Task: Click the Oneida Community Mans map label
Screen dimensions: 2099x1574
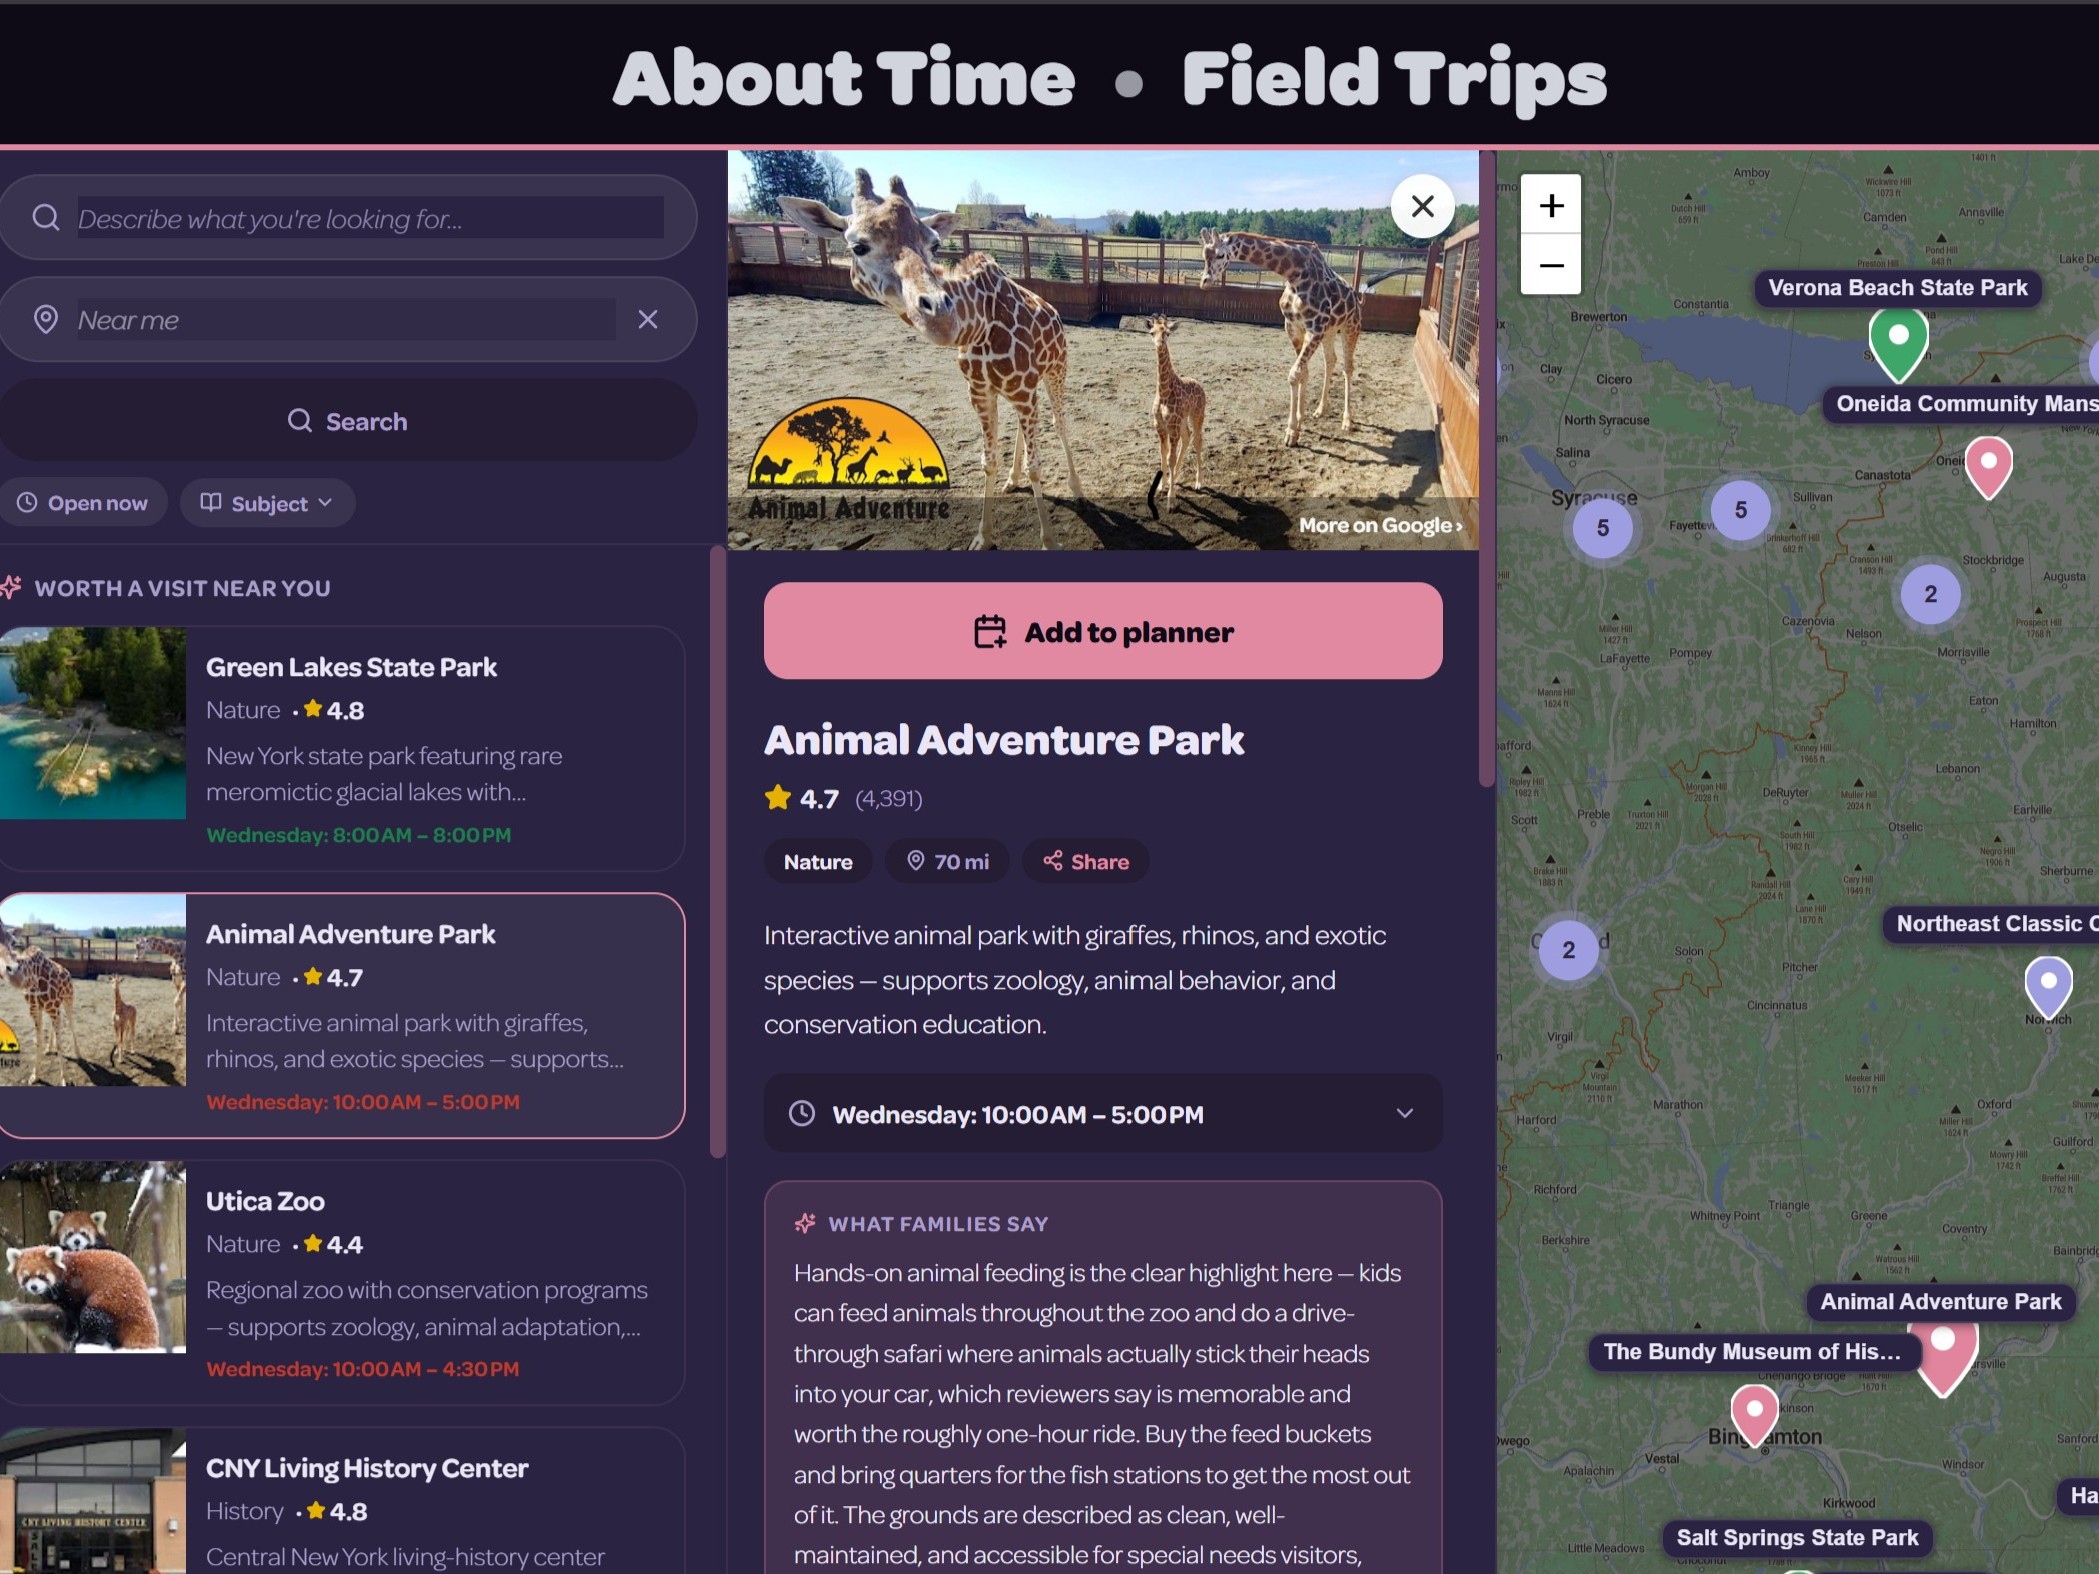Action: coord(1963,404)
